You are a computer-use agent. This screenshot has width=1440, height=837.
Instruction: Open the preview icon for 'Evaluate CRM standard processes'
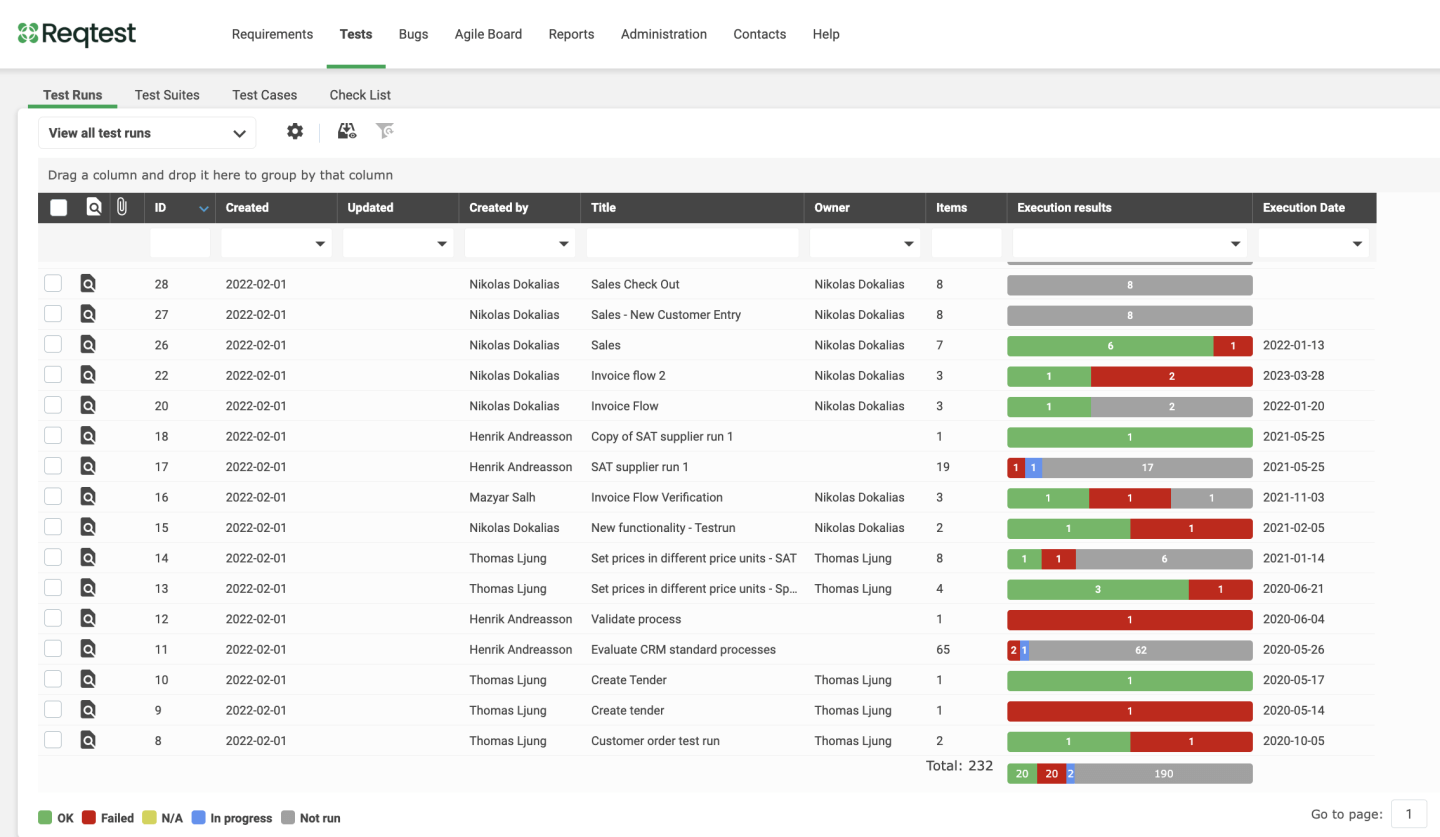[x=89, y=649]
